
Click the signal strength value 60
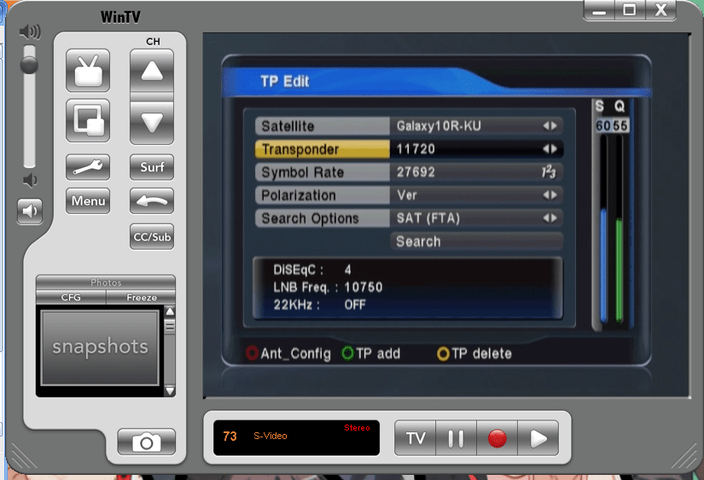(603, 126)
